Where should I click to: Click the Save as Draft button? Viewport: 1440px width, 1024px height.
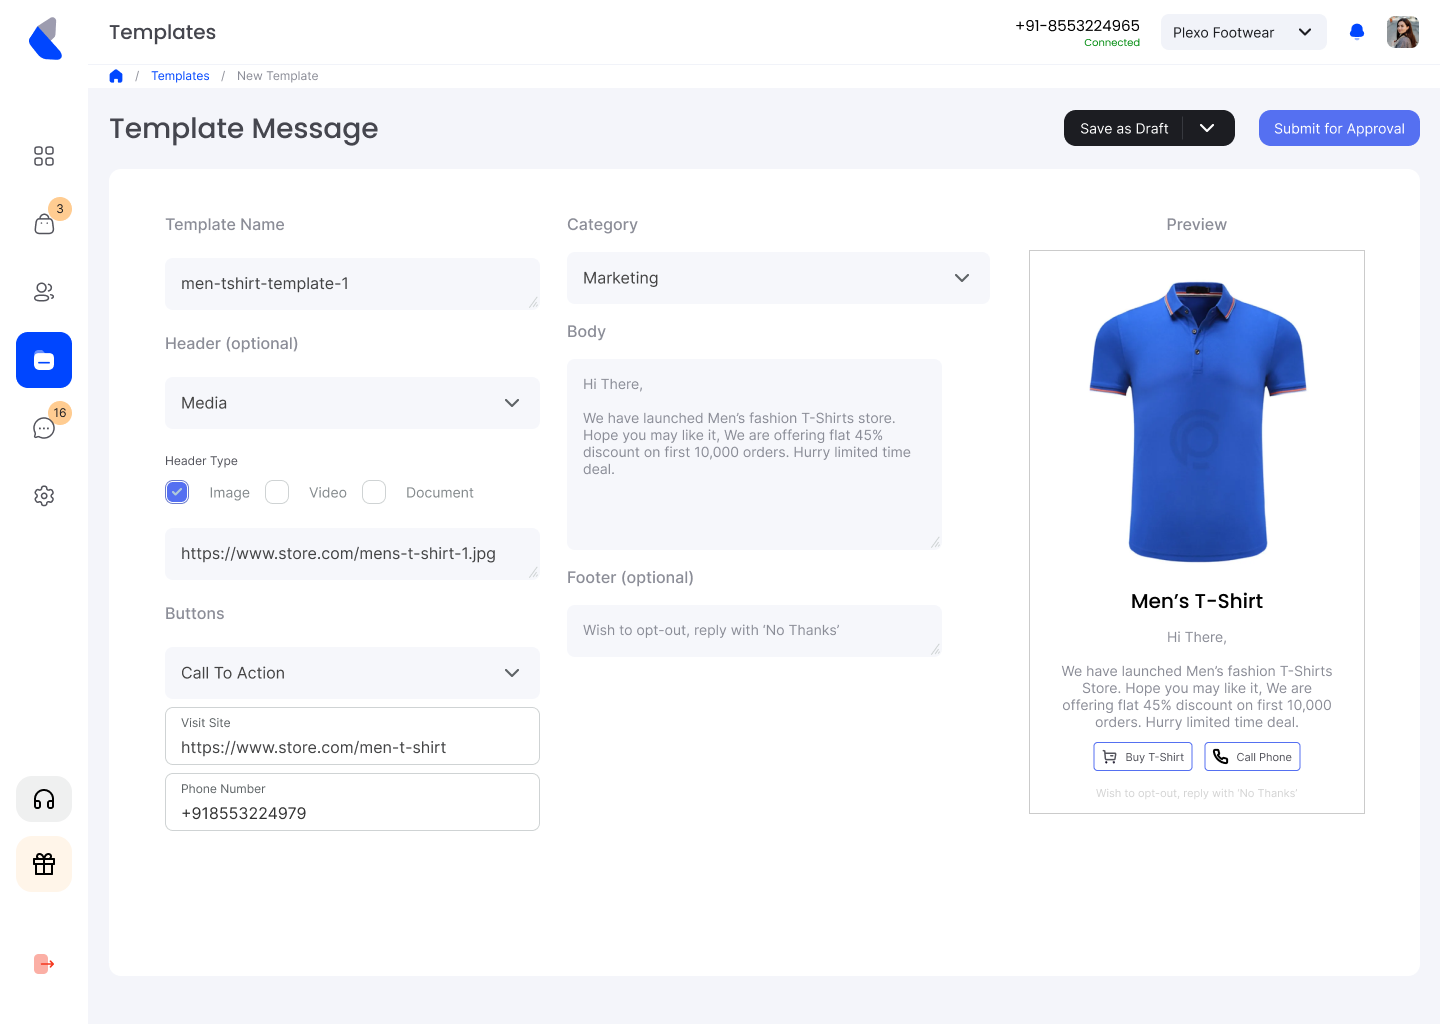click(x=1124, y=128)
